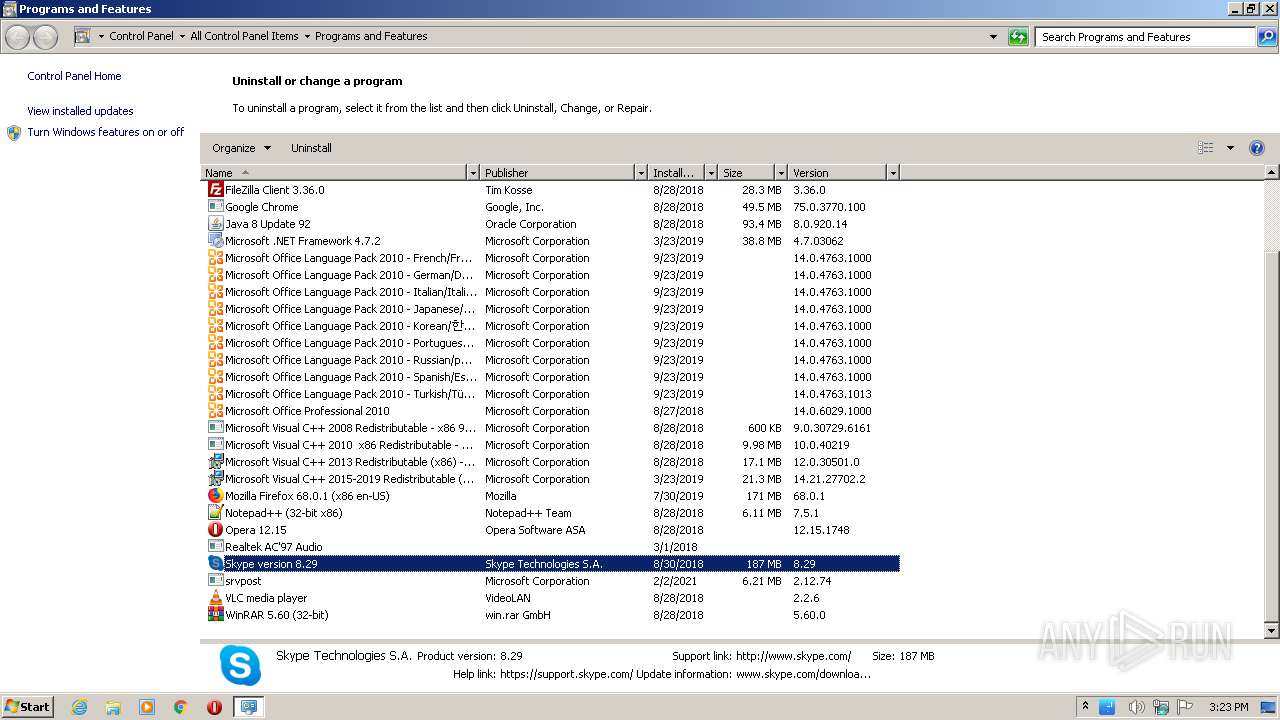This screenshot has height=720, width=1280.
Task: Click the srvpost program icon
Action: point(215,580)
